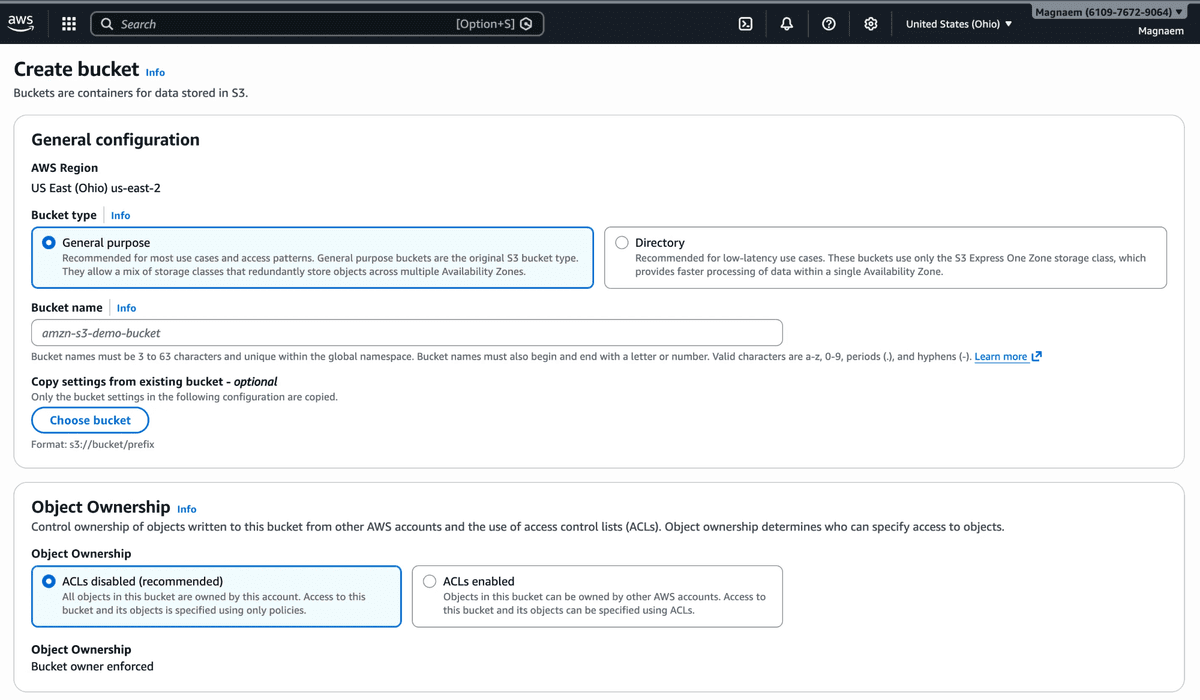Image resolution: width=1200 pixels, height=700 pixels.
Task: Open the Learn more link
Action: (x=1000, y=357)
